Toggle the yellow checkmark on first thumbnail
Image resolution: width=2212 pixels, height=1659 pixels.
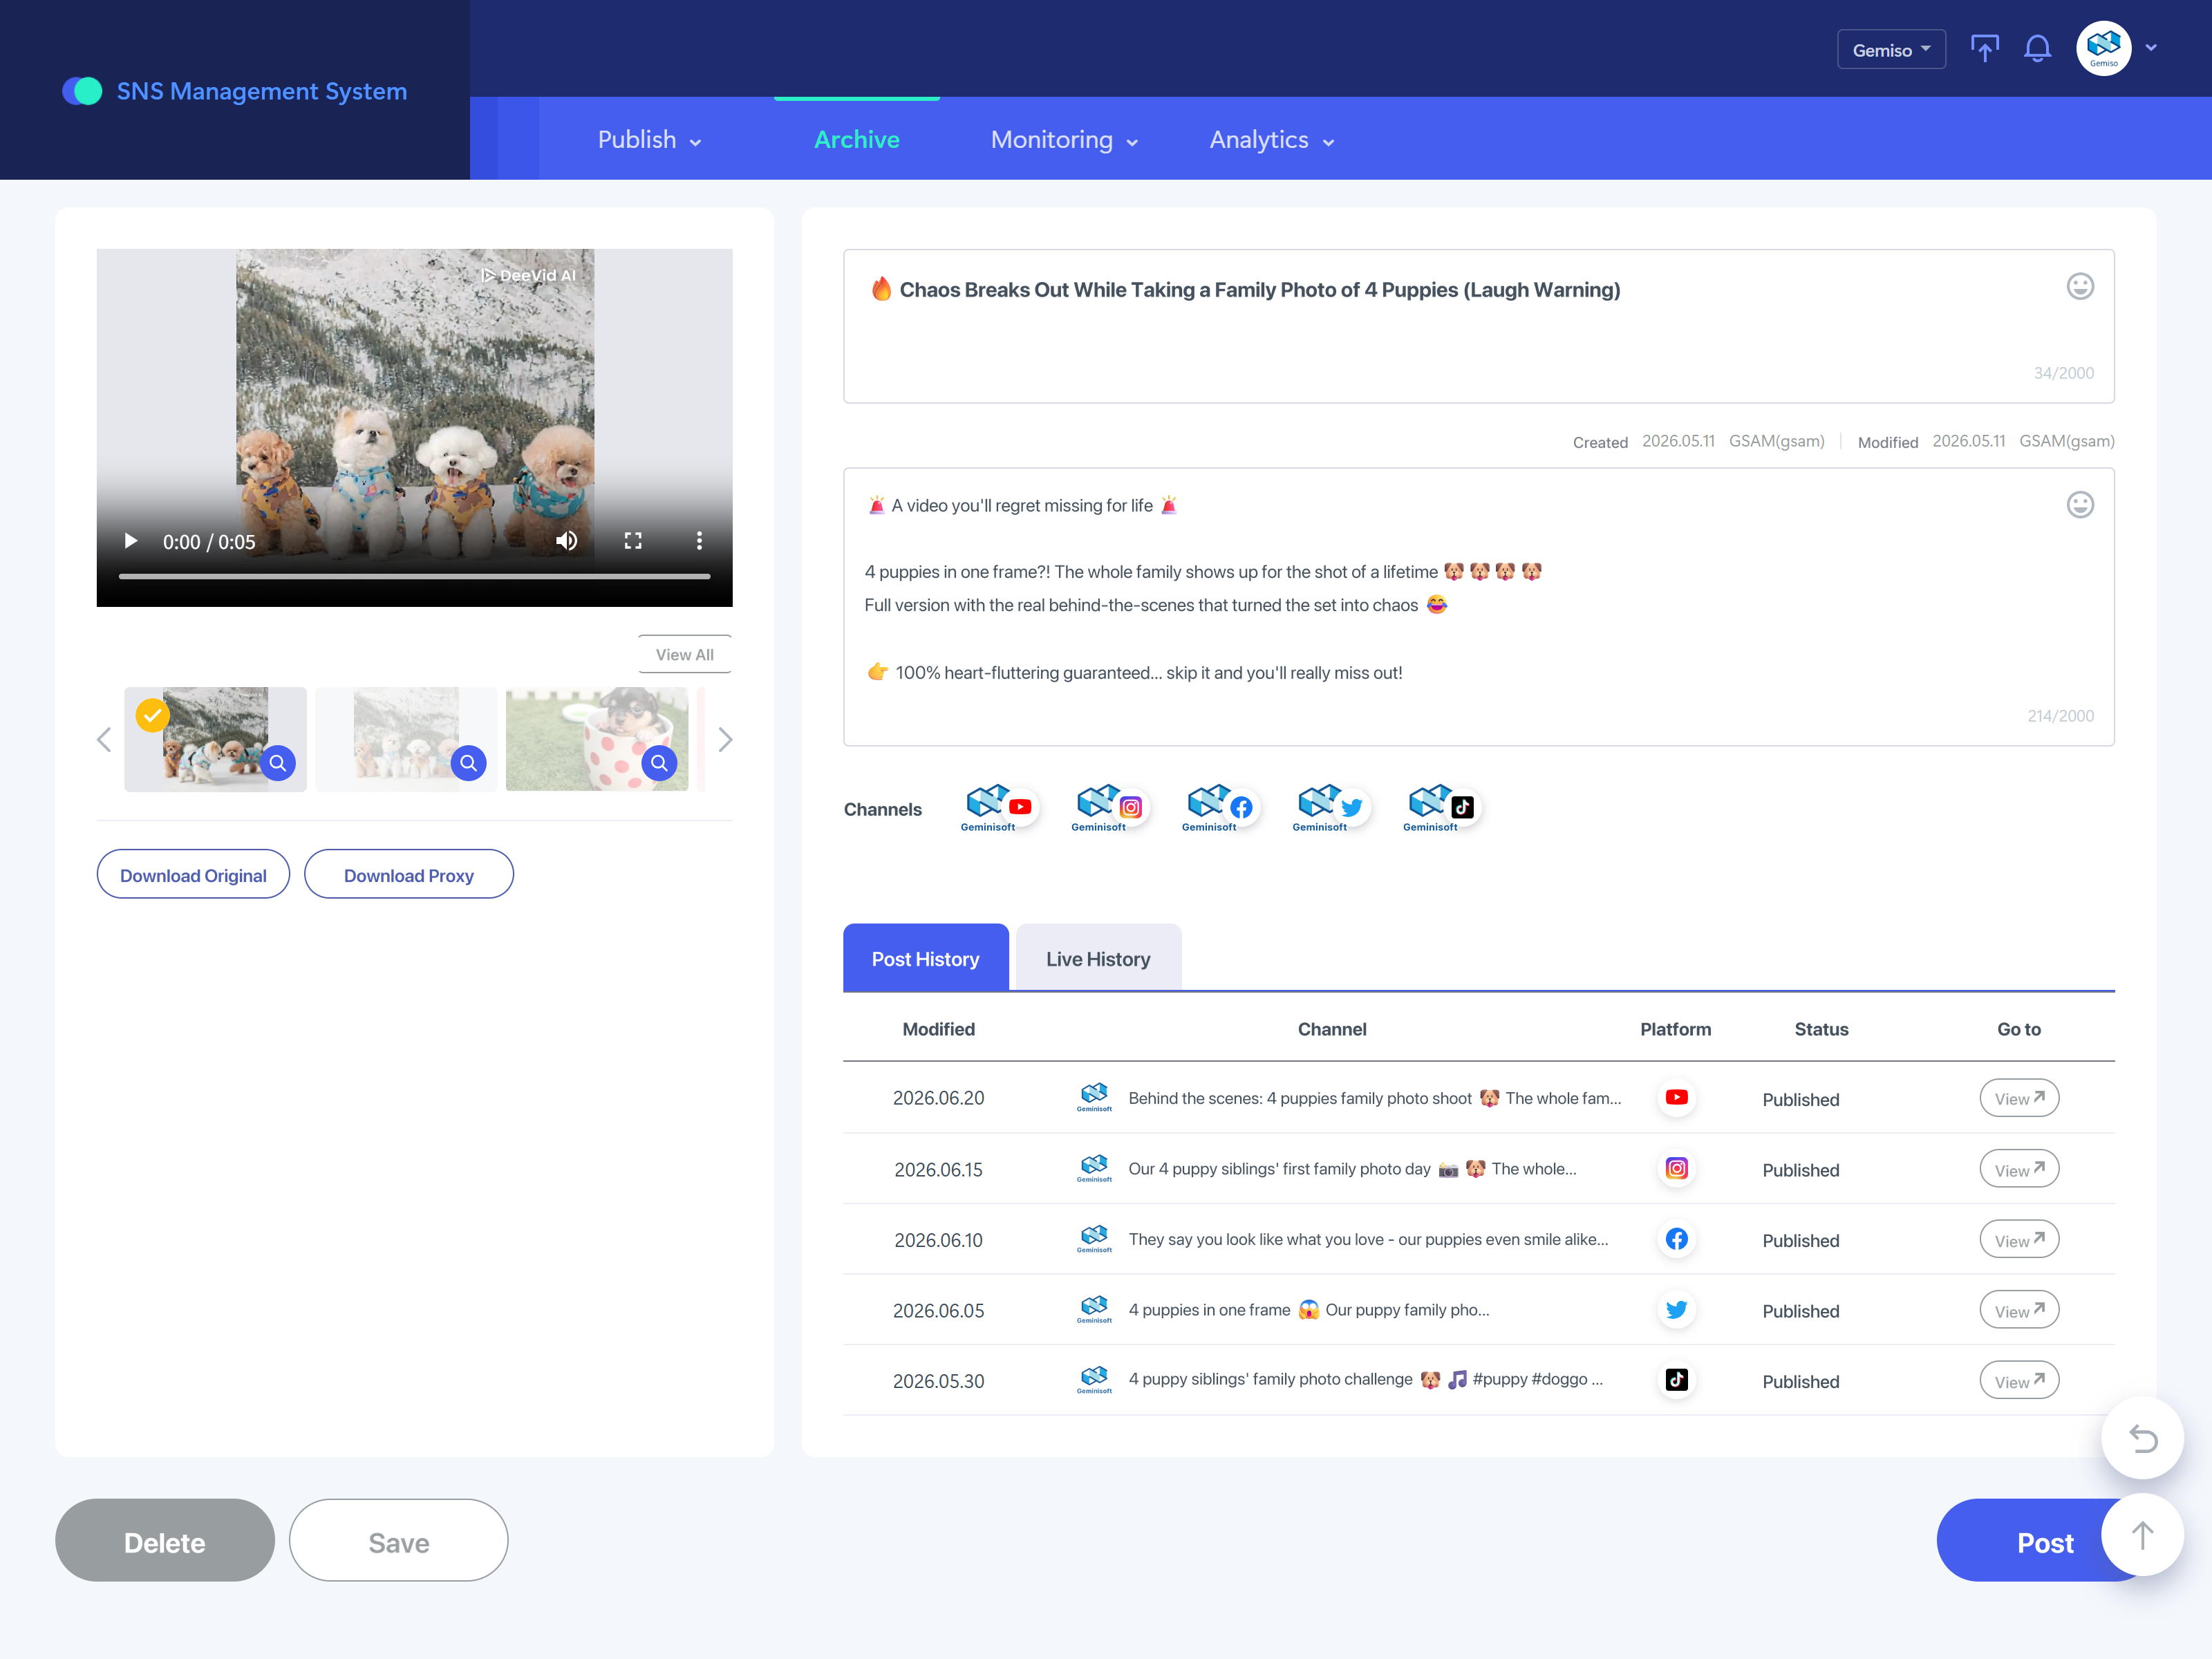tap(152, 715)
